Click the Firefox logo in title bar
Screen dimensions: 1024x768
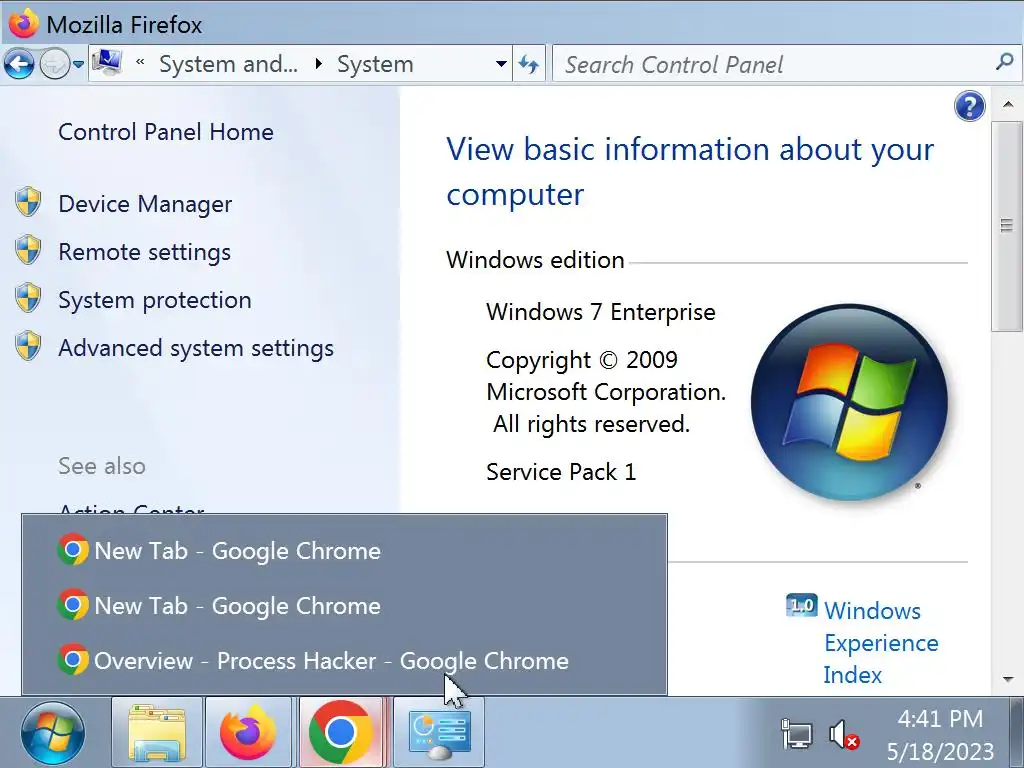click(24, 24)
